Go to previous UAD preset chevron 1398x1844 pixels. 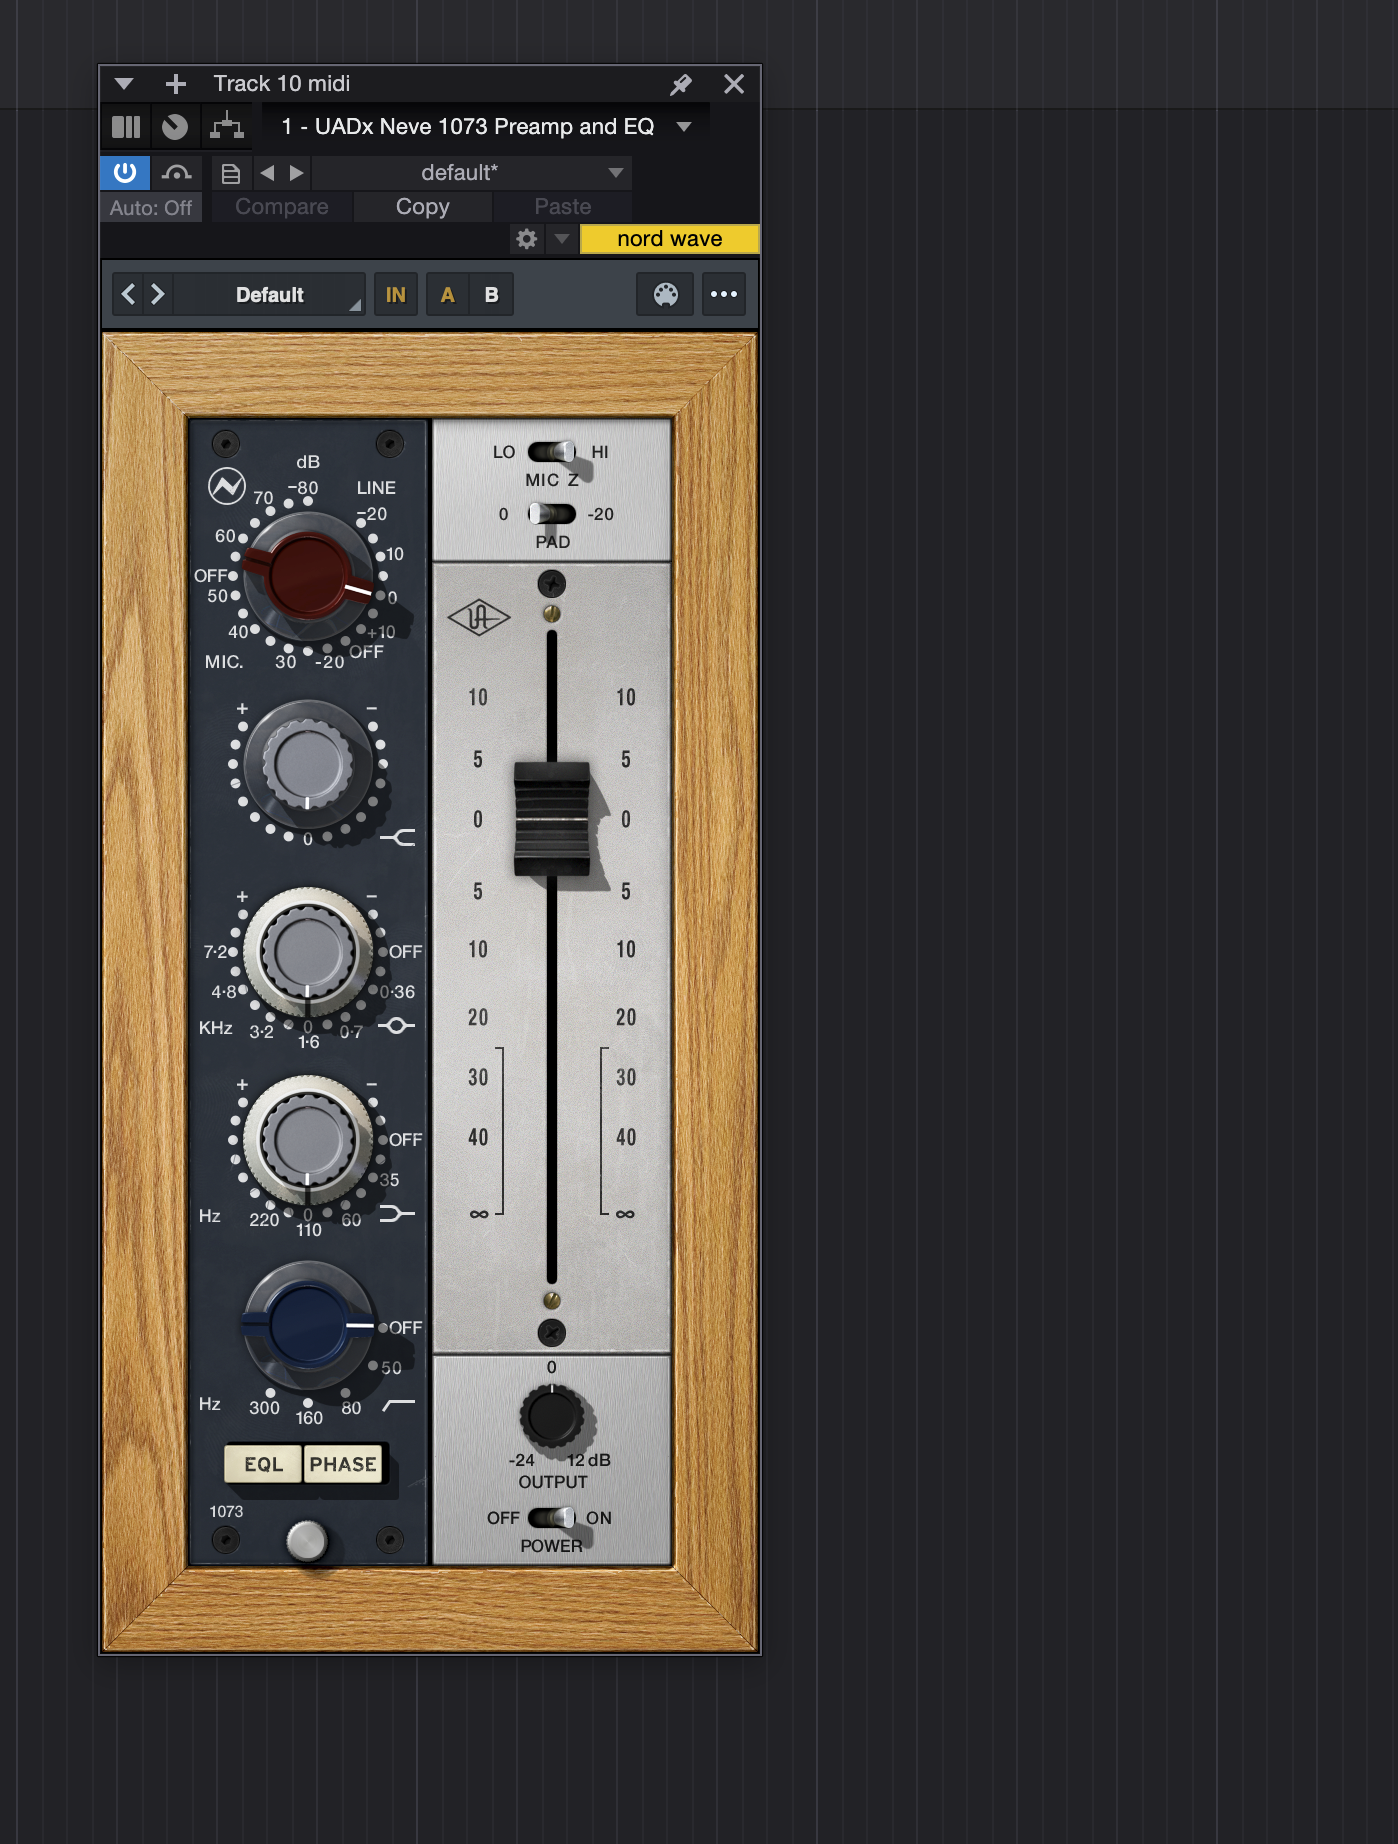coord(128,294)
